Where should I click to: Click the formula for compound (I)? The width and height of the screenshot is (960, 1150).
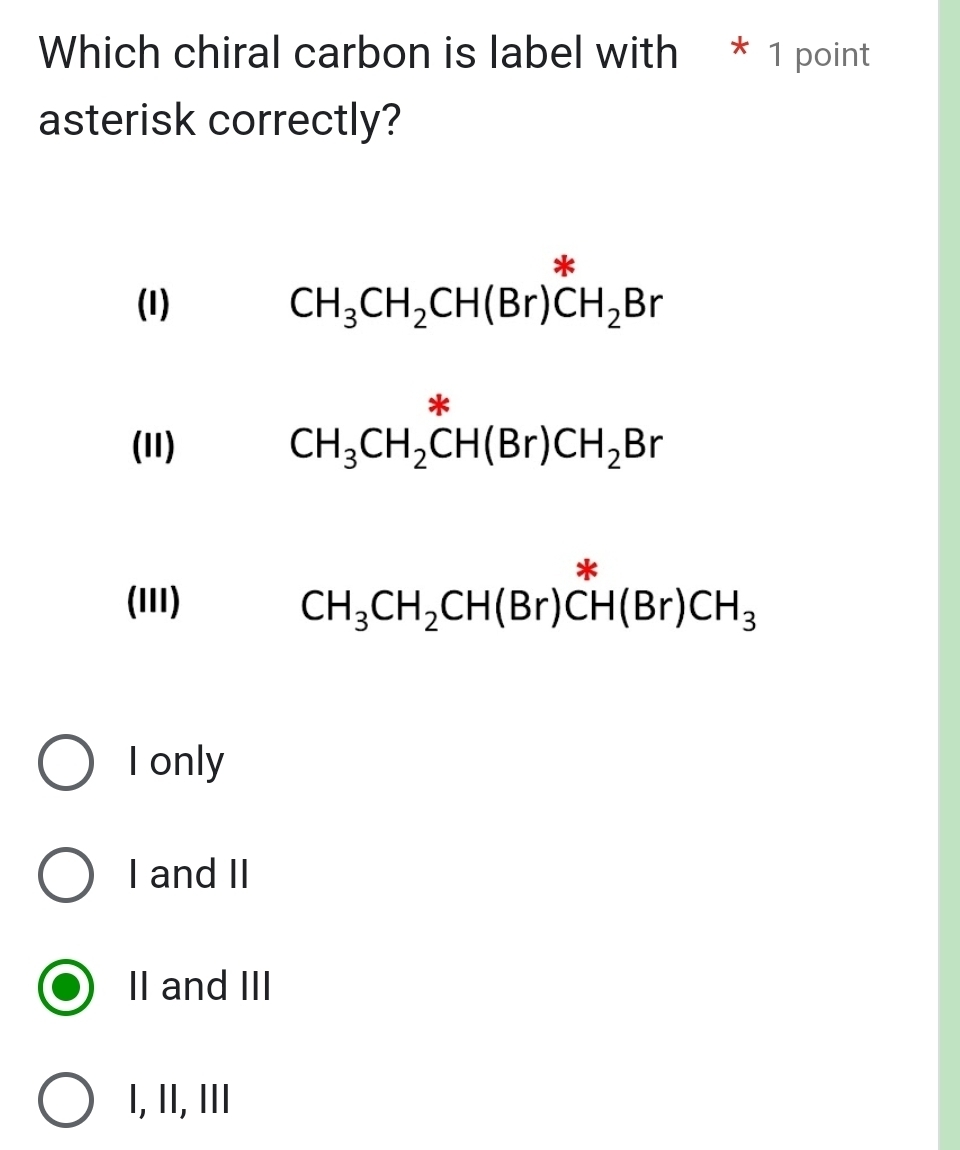[477, 303]
